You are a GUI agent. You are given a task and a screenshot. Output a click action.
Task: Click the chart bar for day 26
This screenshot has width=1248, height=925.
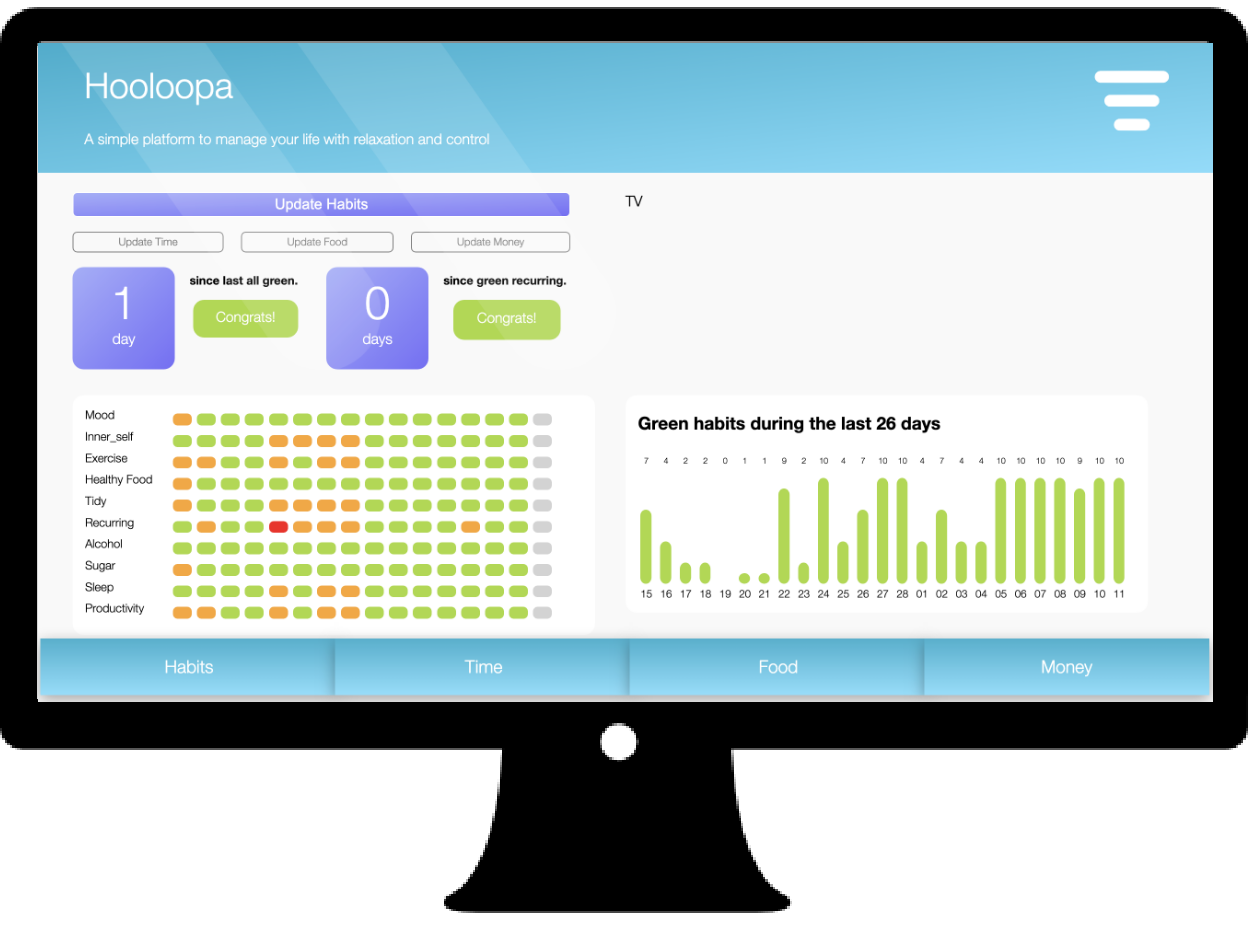click(x=863, y=547)
